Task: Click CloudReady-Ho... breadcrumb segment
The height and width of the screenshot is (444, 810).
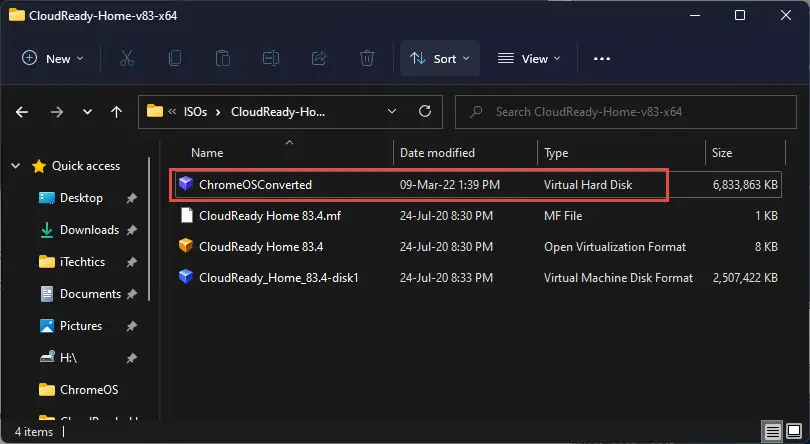Action: [x=278, y=112]
